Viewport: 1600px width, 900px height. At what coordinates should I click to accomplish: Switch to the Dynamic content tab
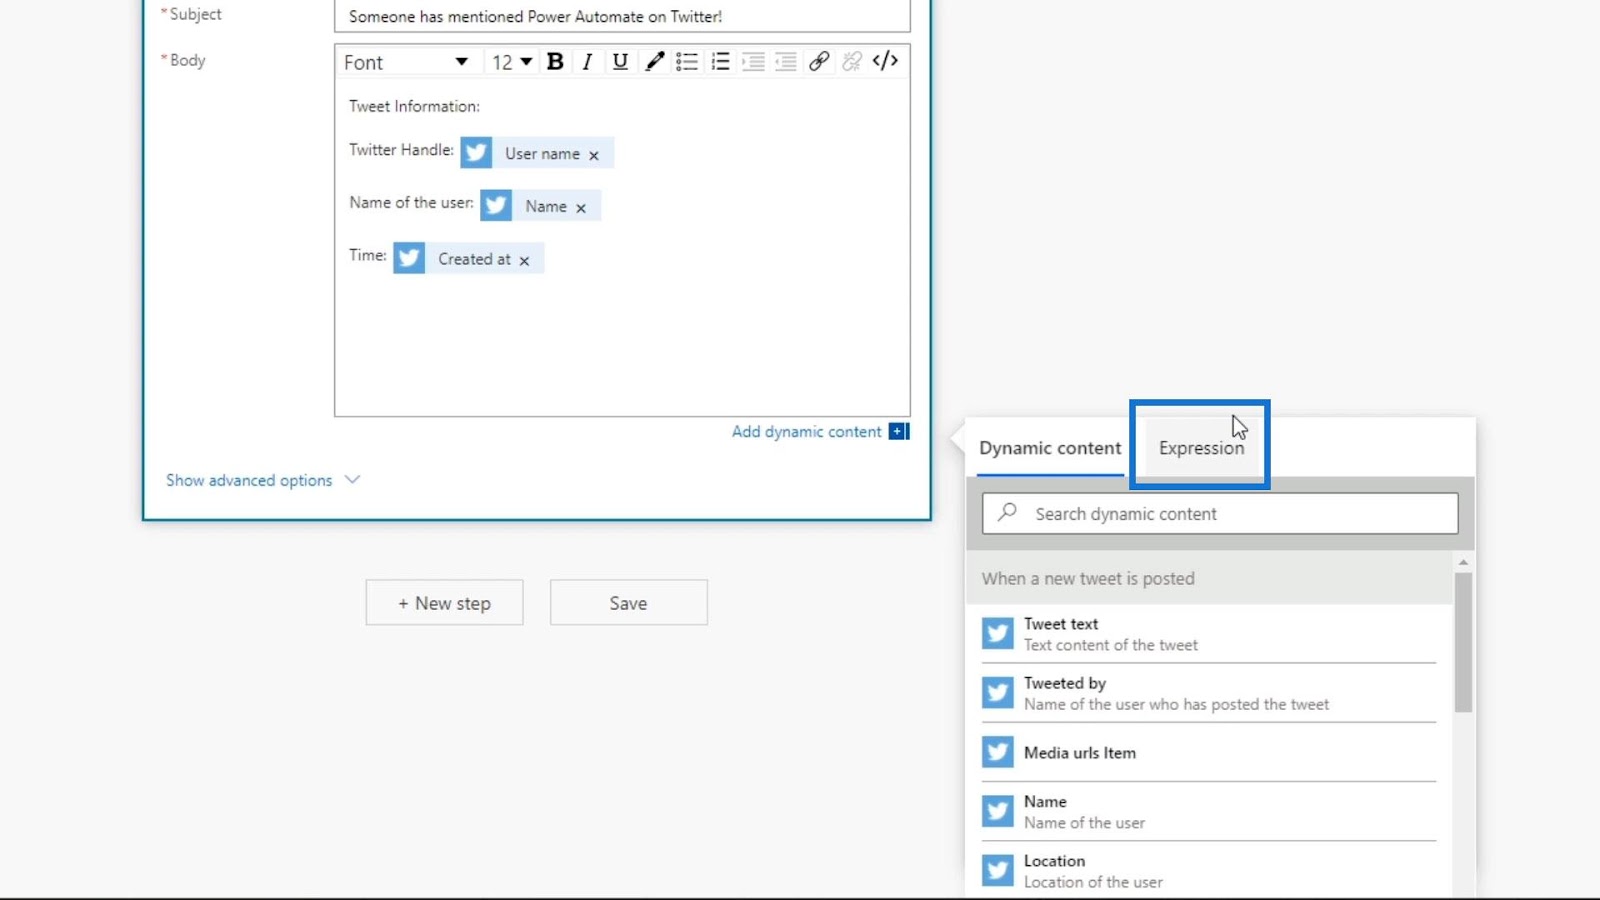pyautogui.click(x=1050, y=448)
